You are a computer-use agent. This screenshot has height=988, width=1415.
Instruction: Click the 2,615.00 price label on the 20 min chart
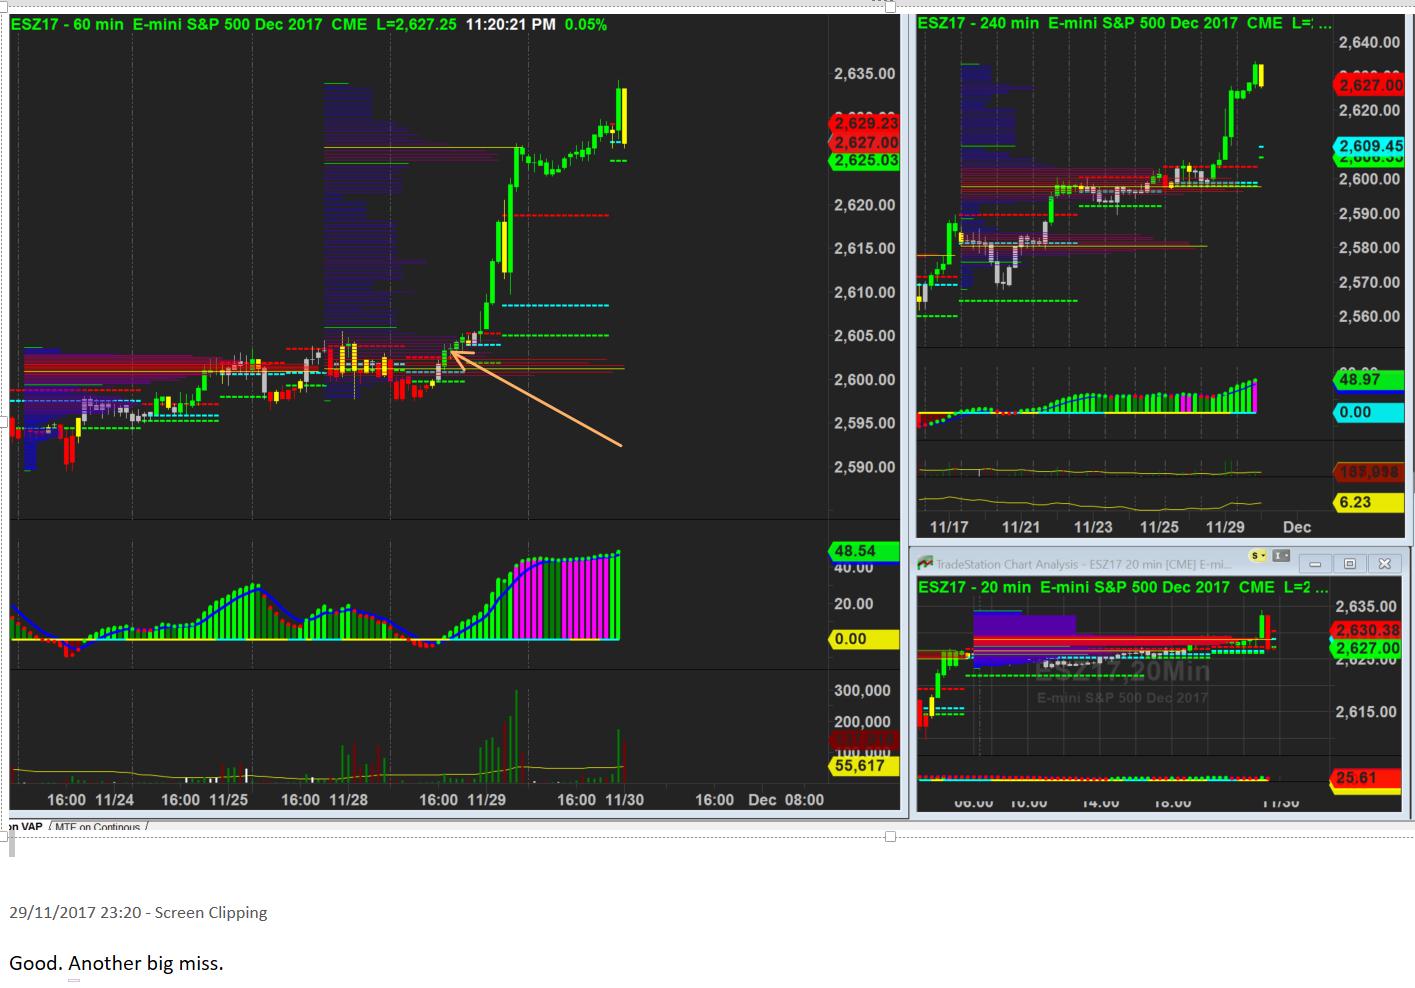[1366, 712]
